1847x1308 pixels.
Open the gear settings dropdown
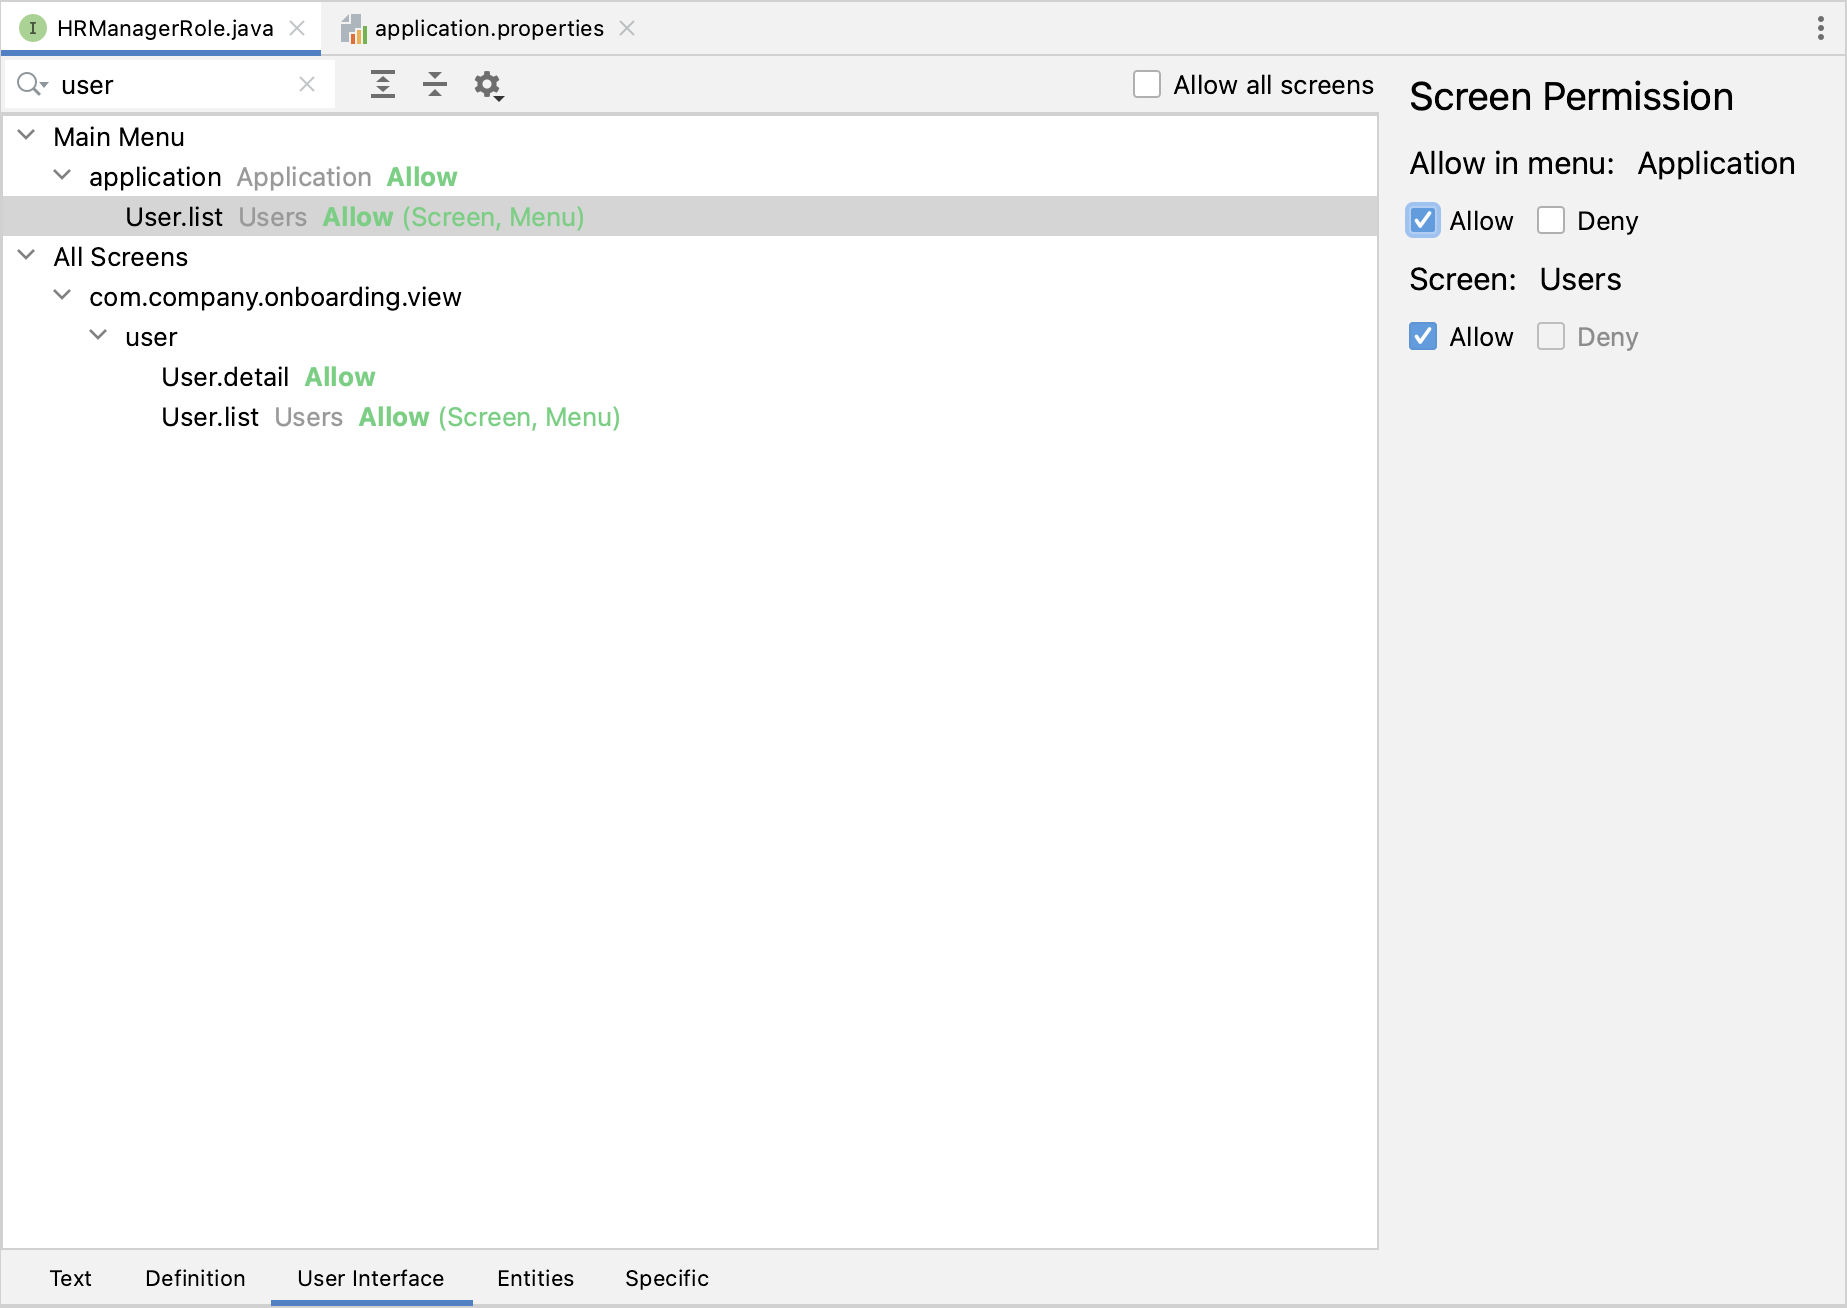(x=488, y=86)
